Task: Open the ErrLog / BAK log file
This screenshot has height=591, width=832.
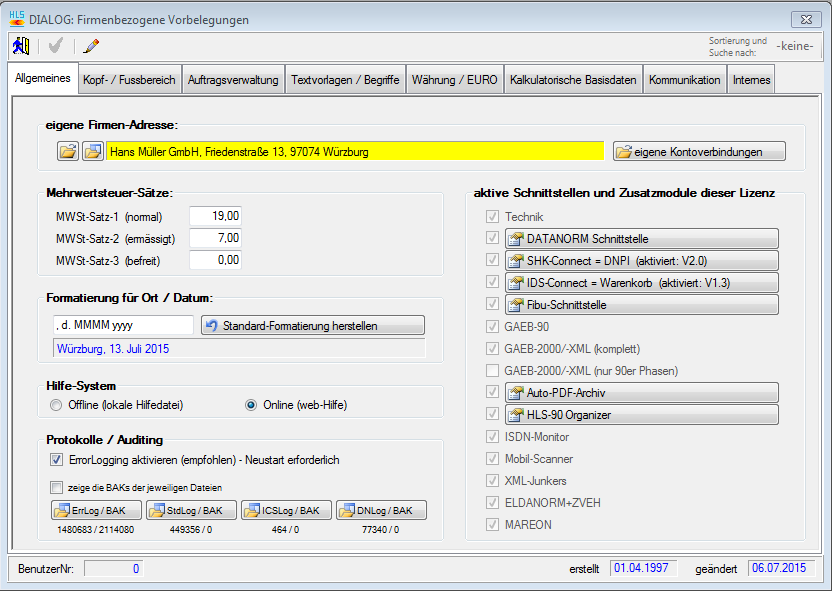Action: (x=91, y=511)
